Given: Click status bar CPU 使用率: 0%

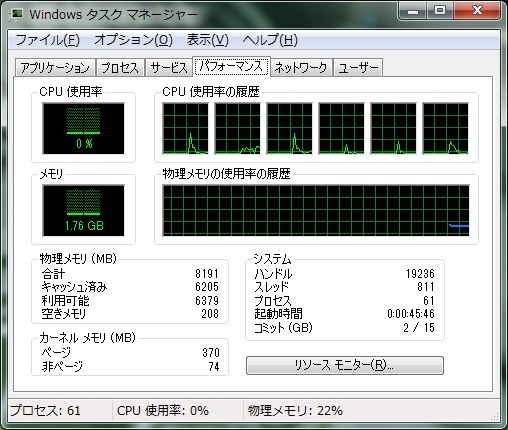Looking at the screenshot, I should click(163, 411).
